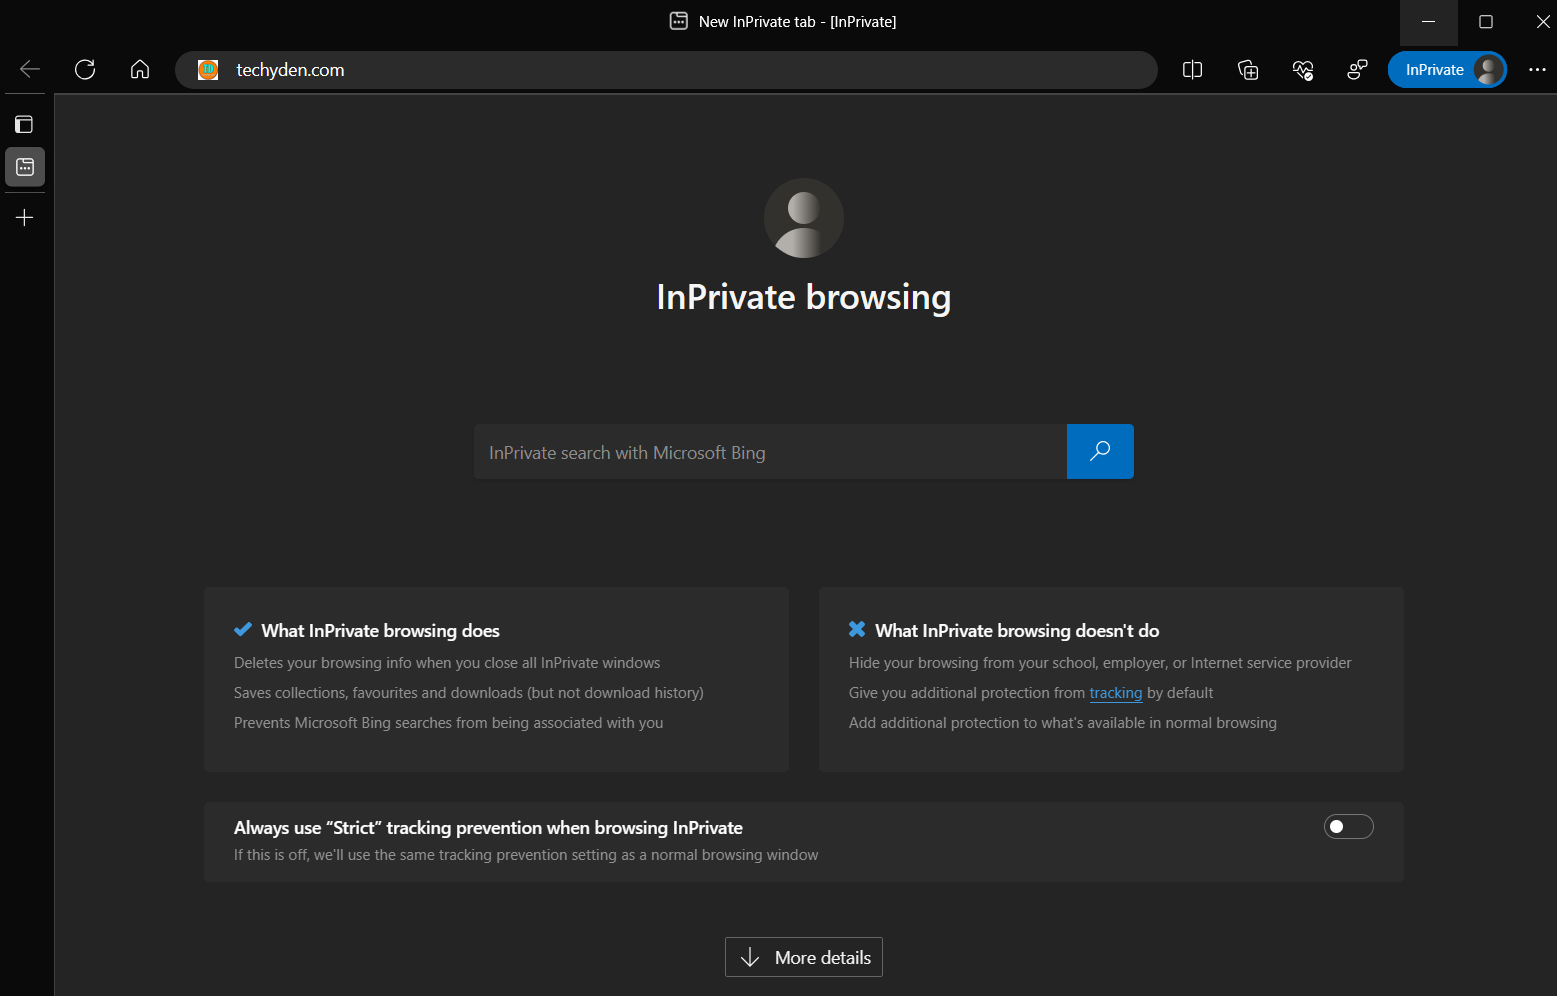The width and height of the screenshot is (1557, 996).
Task: Select the active InPrivate tab in sidebar
Action: tap(24, 167)
